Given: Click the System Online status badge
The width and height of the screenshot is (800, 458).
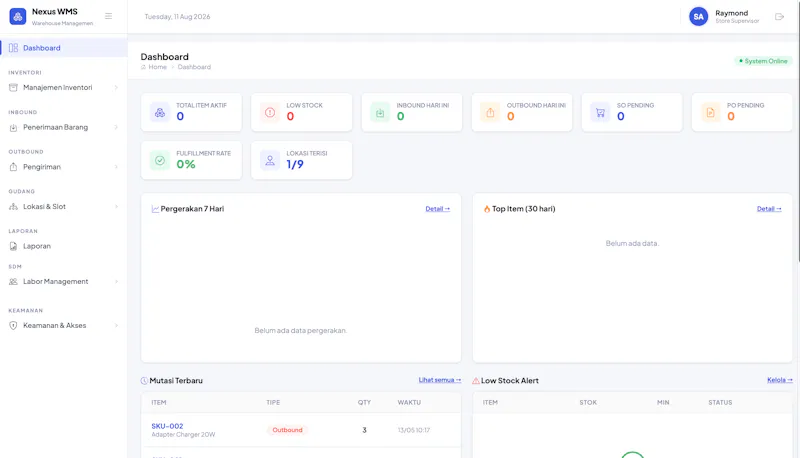Looking at the screenshot, I should click(x=763, y=61).
